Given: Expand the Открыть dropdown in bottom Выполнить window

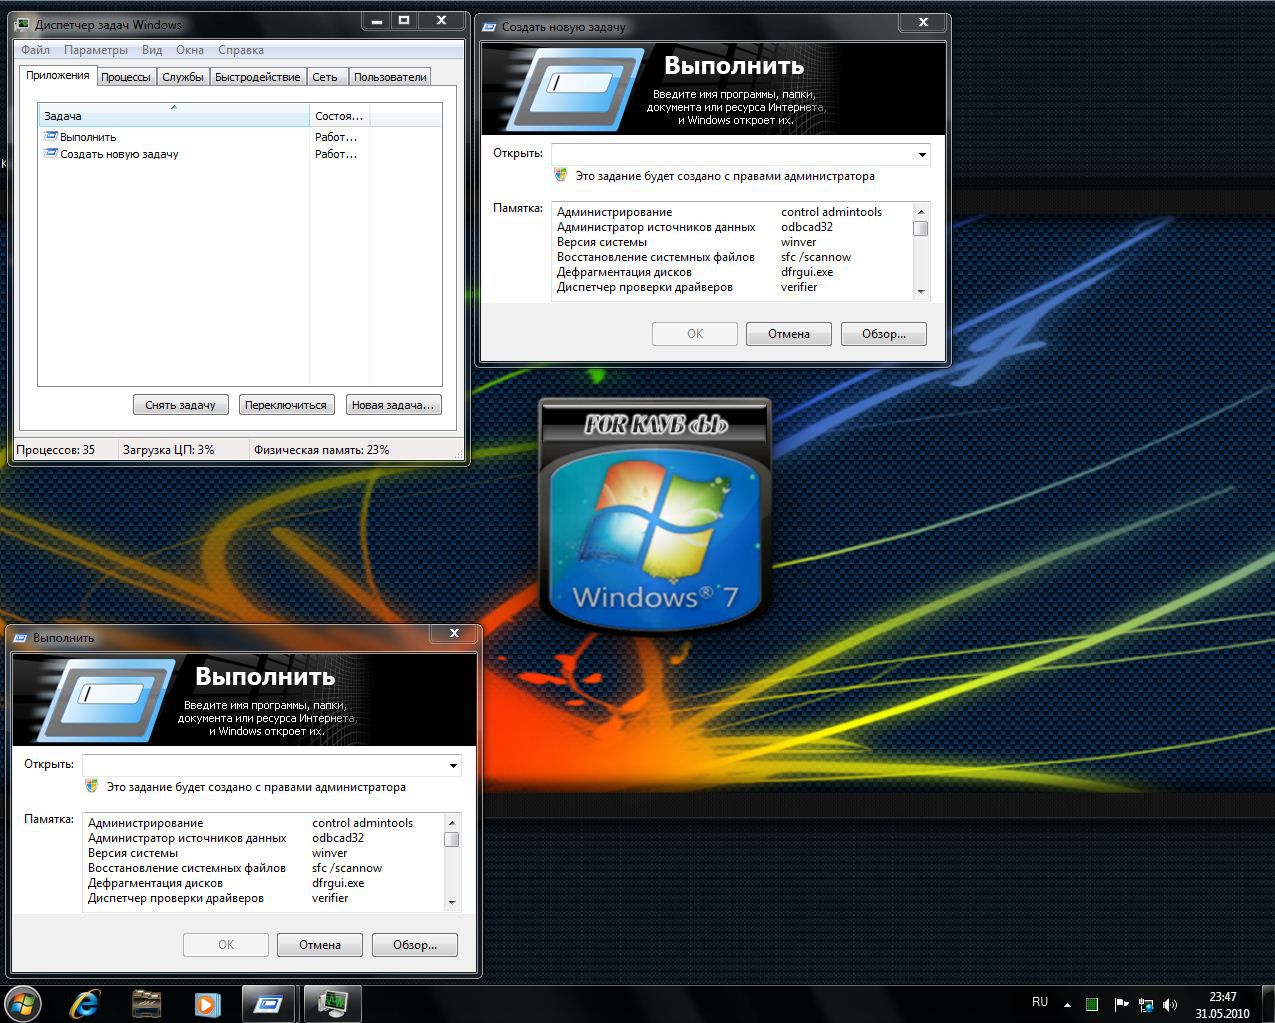Looking at the screenshot, I should (453, 766).
